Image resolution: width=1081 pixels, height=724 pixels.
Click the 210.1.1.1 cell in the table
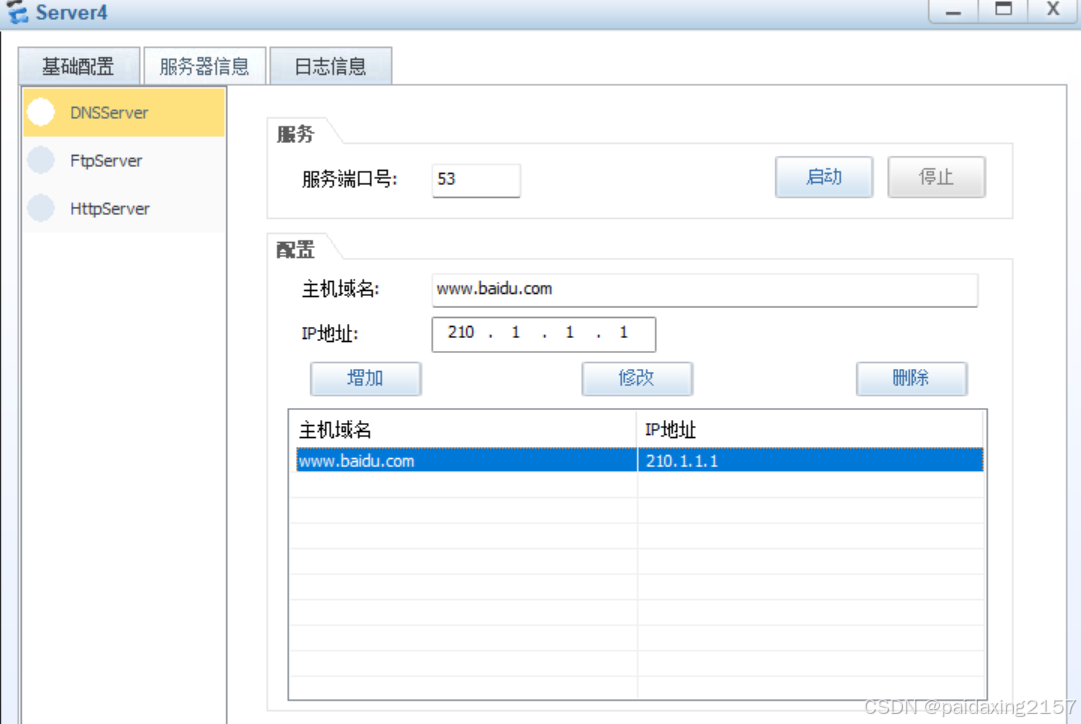(x=811, y=461)
